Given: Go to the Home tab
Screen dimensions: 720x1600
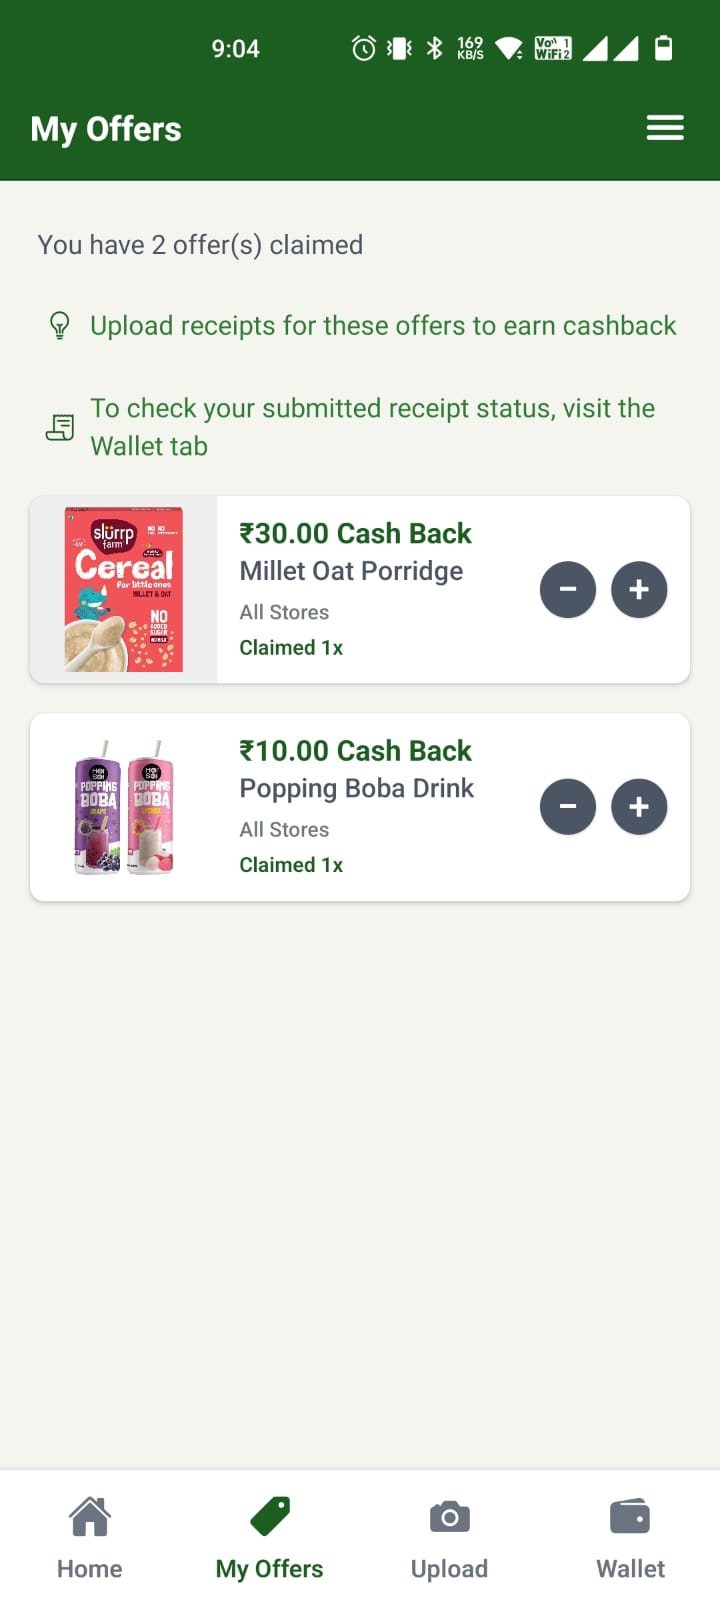Looking at the screenshot, I should coord(90,1538).
